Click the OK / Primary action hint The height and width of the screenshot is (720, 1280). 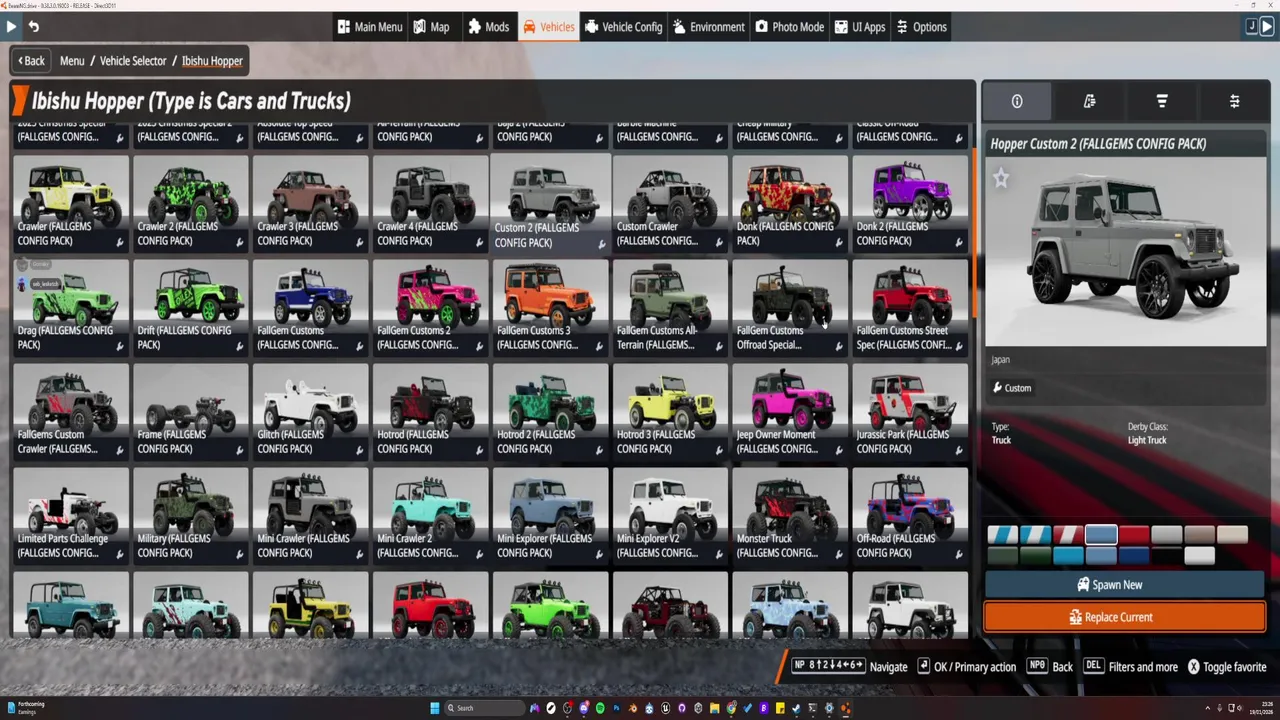point(966,667)
